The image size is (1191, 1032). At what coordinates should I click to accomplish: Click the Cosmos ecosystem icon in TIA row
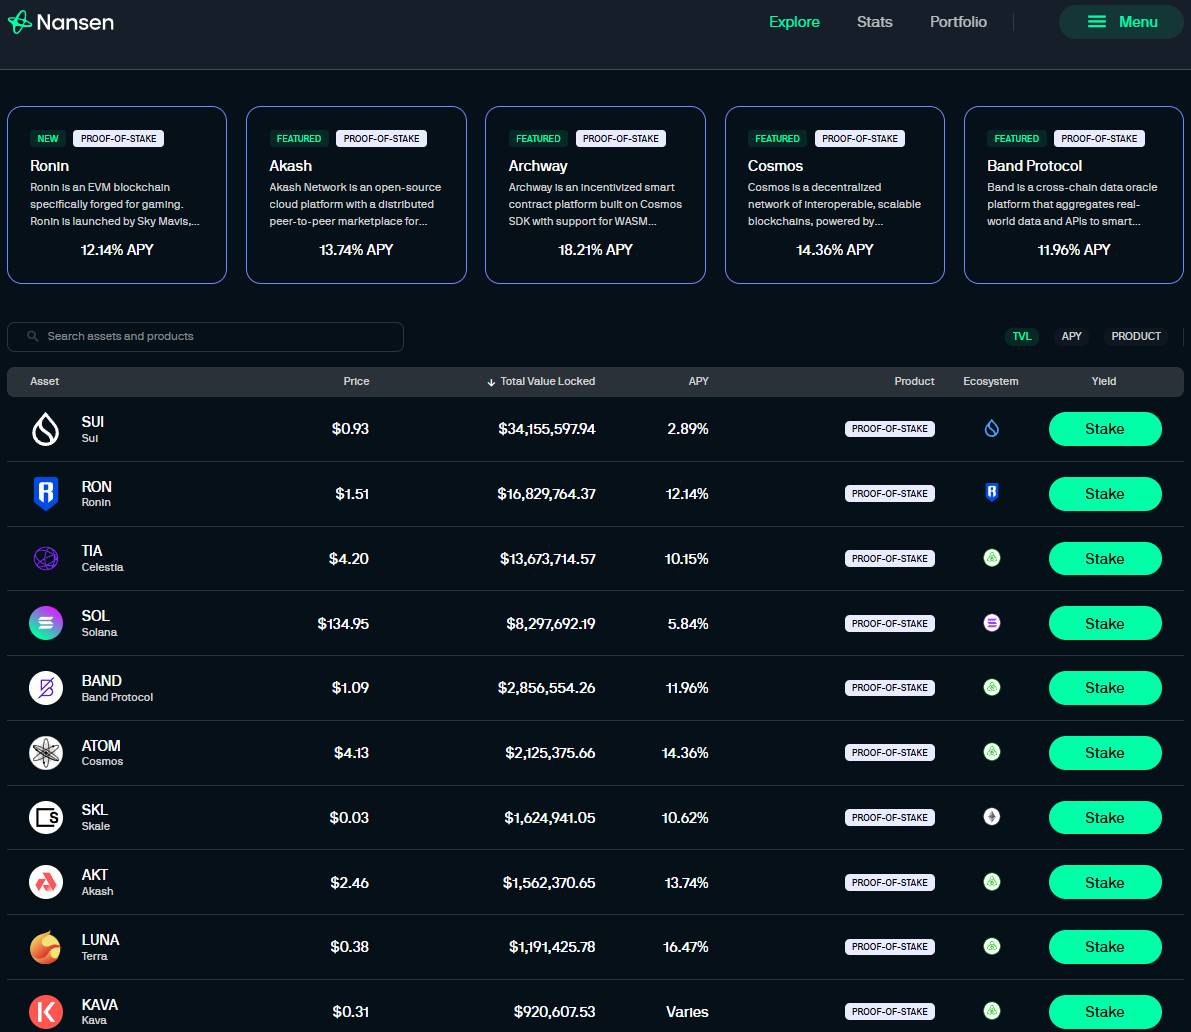(x=991, y=558)
